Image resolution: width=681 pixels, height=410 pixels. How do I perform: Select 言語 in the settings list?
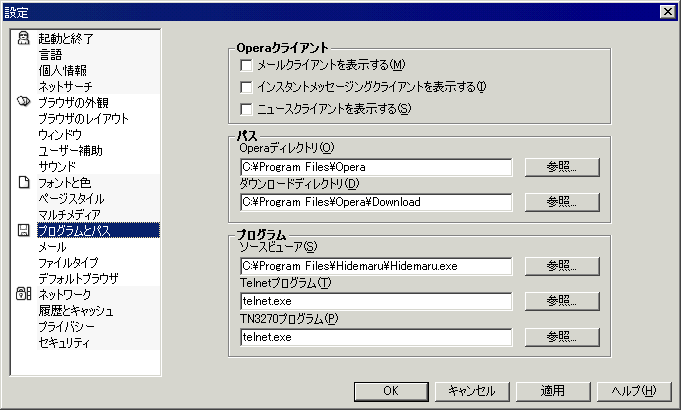coord(50,54)
